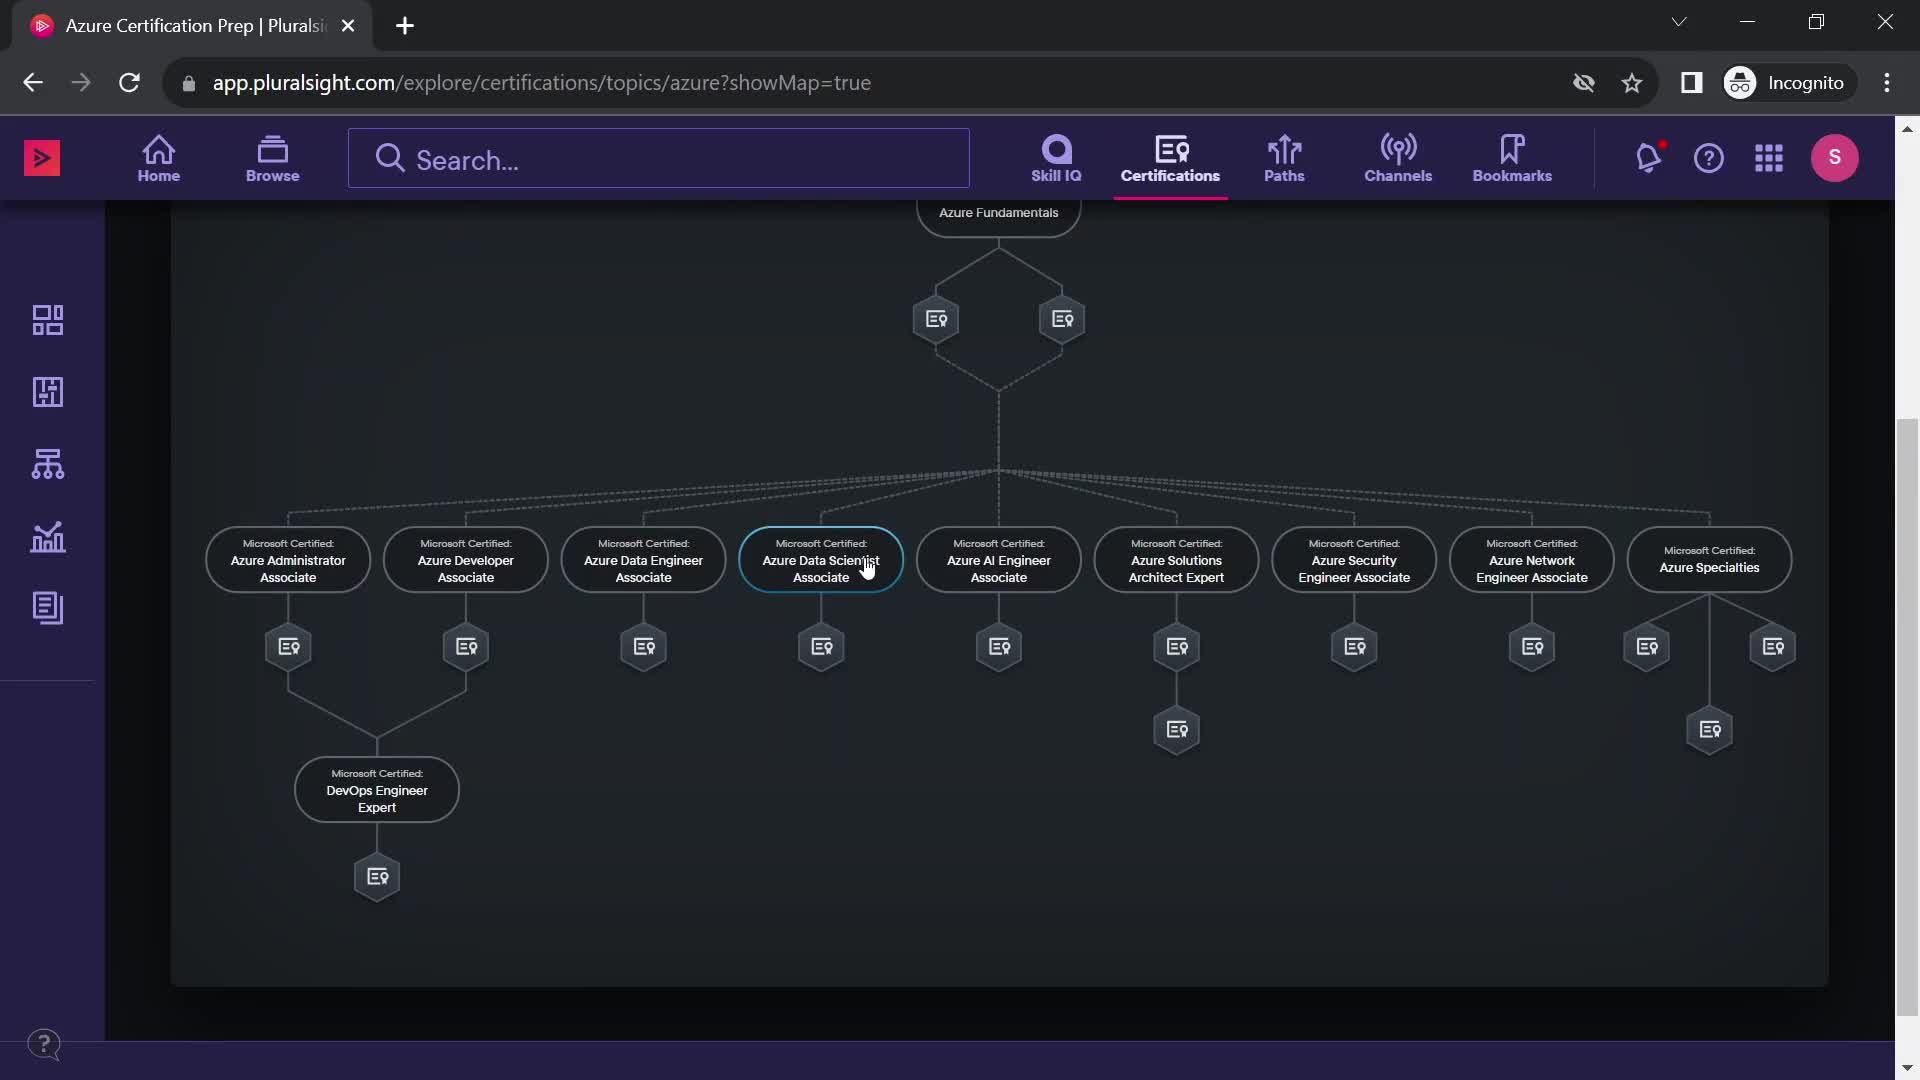This screenshot has height=1080, width=1920.
Task: Click browser back arrow
Action: [33, 83]
